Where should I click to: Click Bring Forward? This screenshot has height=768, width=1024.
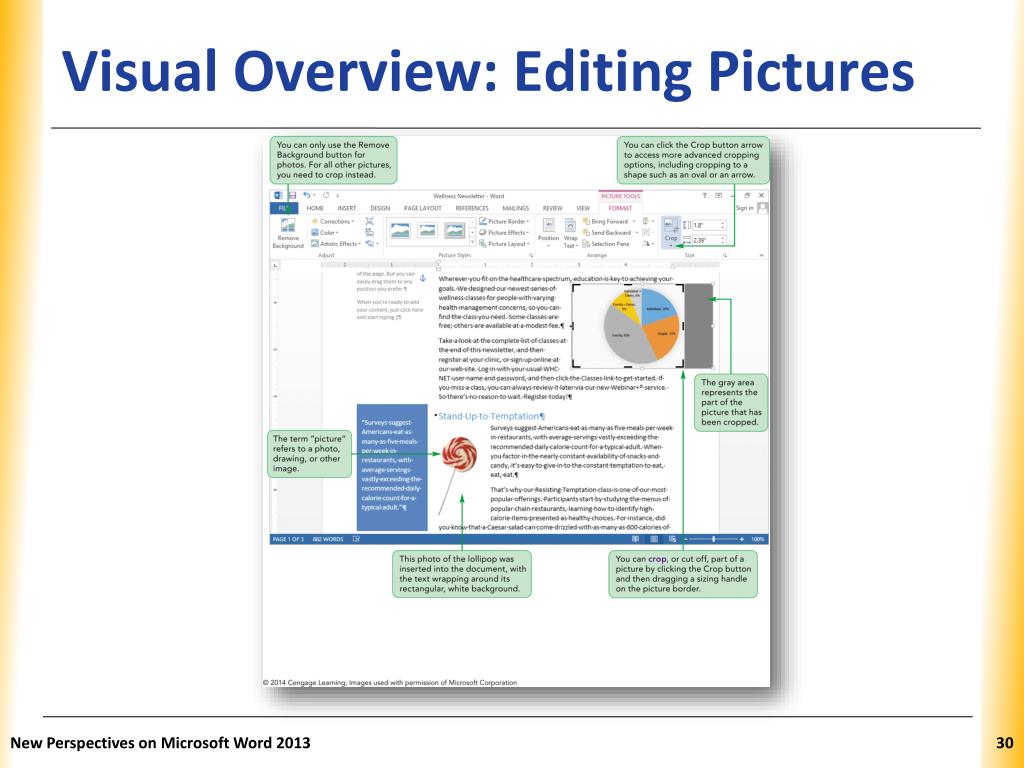pyautogui.click(x=609, y=221)
